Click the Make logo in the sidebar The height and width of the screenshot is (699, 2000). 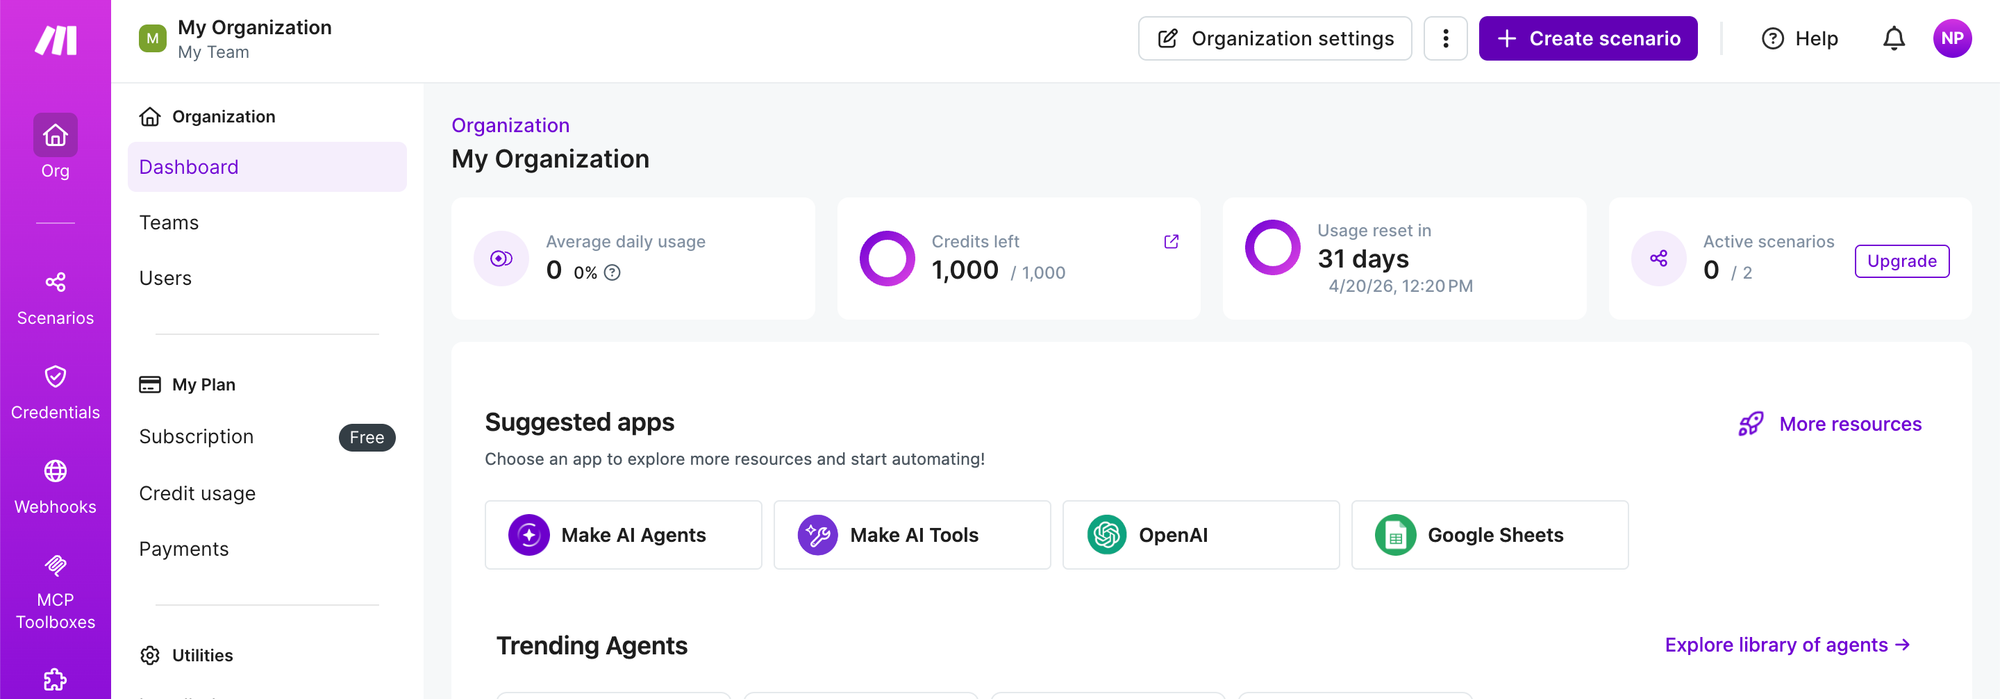point(56,40)
